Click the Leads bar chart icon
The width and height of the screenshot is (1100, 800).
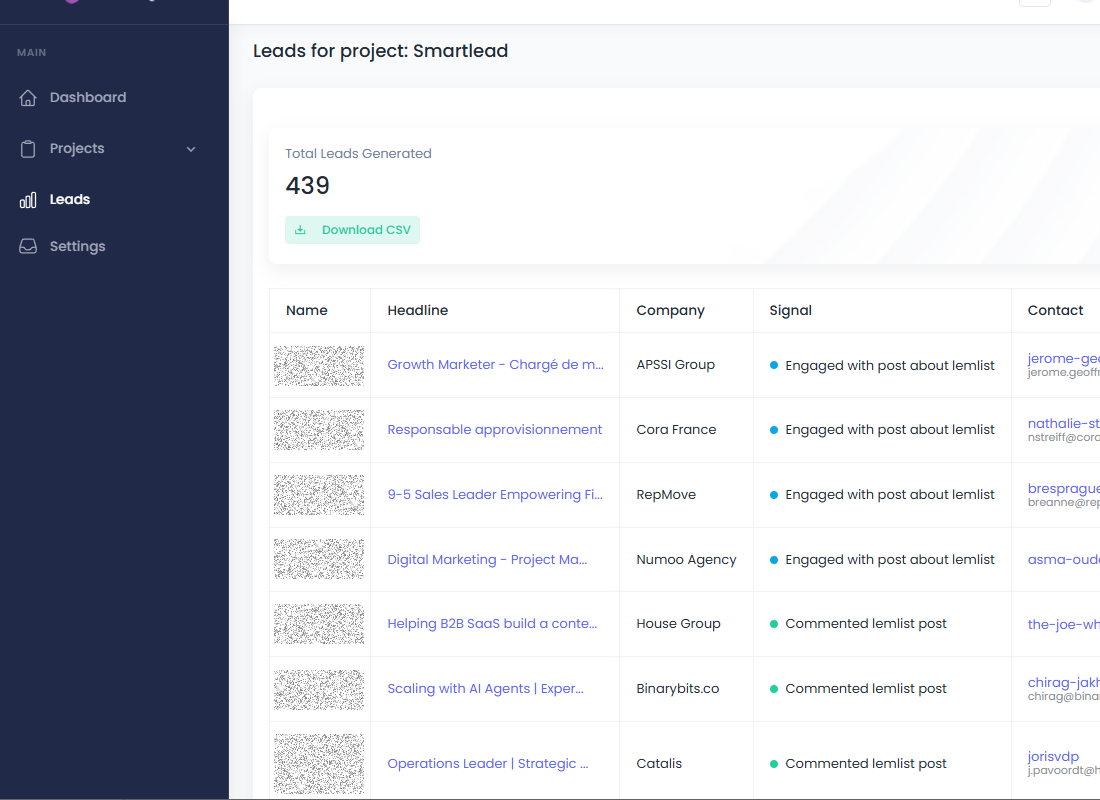click(29, 200)
